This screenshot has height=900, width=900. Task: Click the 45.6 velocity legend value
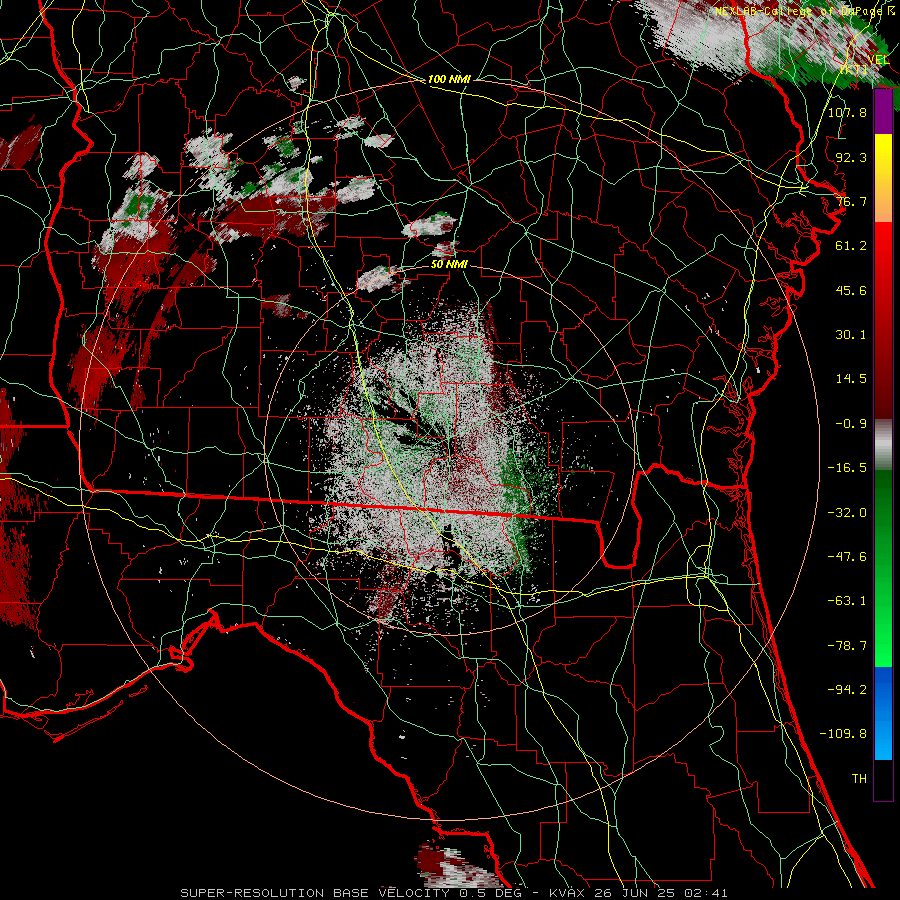[x=851, y=290]
